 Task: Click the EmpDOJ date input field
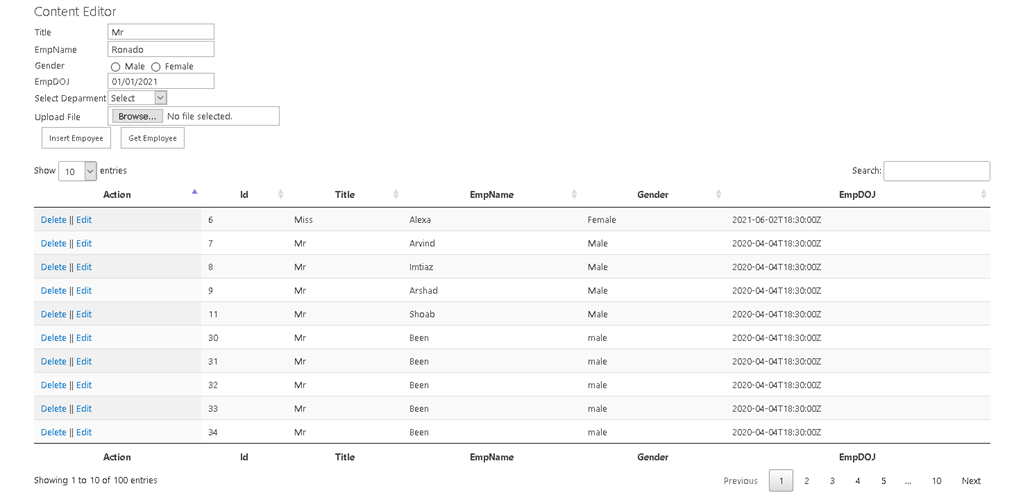pos(160,82)
